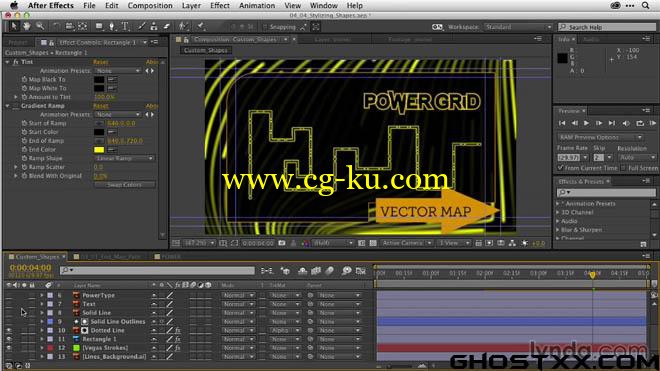
Task: Go to first frame in Preview panel
Action: [562, 123]
